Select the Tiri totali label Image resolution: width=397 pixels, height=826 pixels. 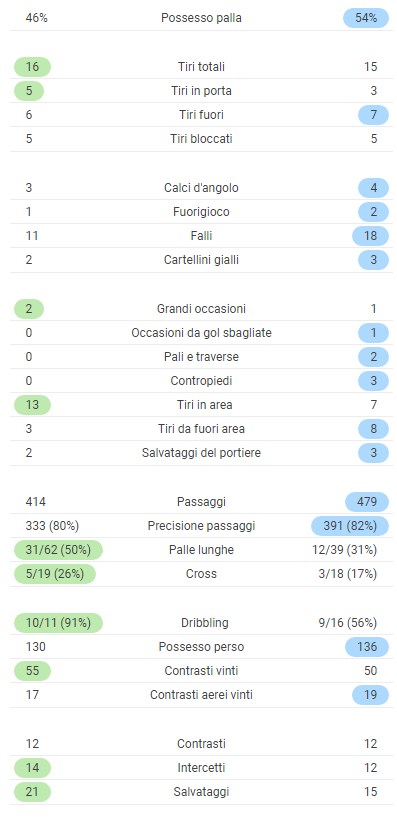tap(201, 67)
